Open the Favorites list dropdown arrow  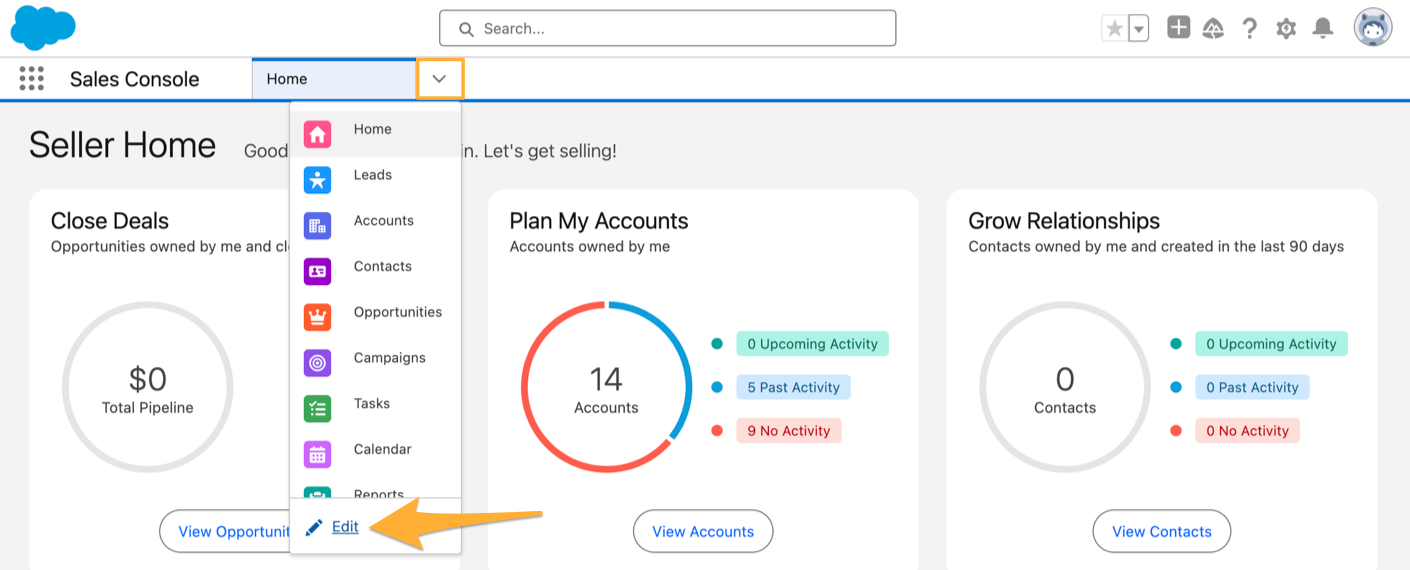pyautogui.click(x=1138, y=29)
